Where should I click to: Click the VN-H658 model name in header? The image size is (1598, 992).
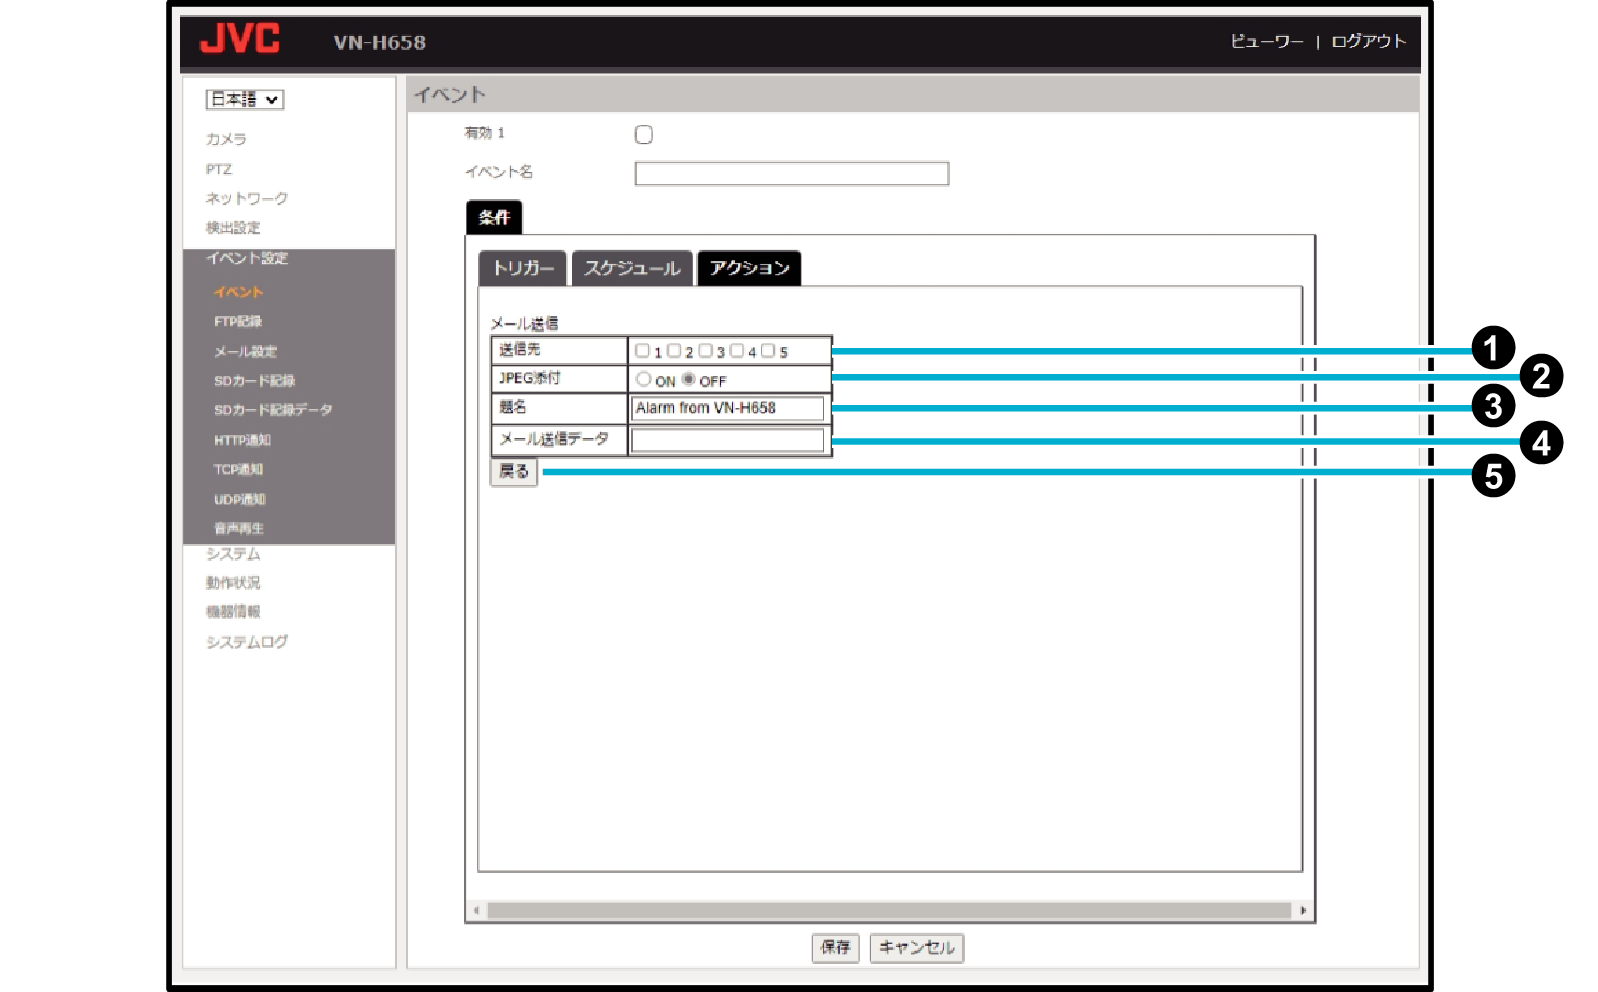(x=380, y=43)
